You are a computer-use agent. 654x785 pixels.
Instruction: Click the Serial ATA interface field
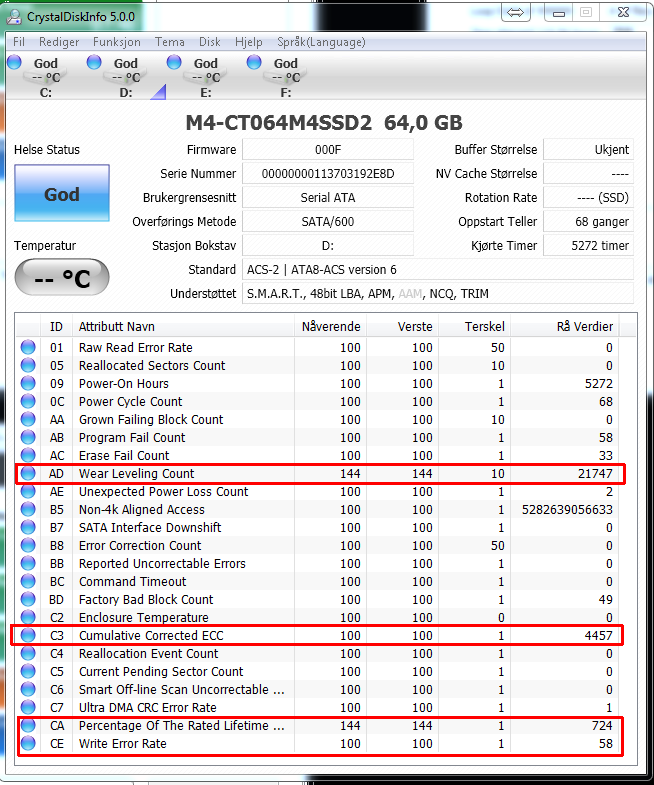point(328,198)
